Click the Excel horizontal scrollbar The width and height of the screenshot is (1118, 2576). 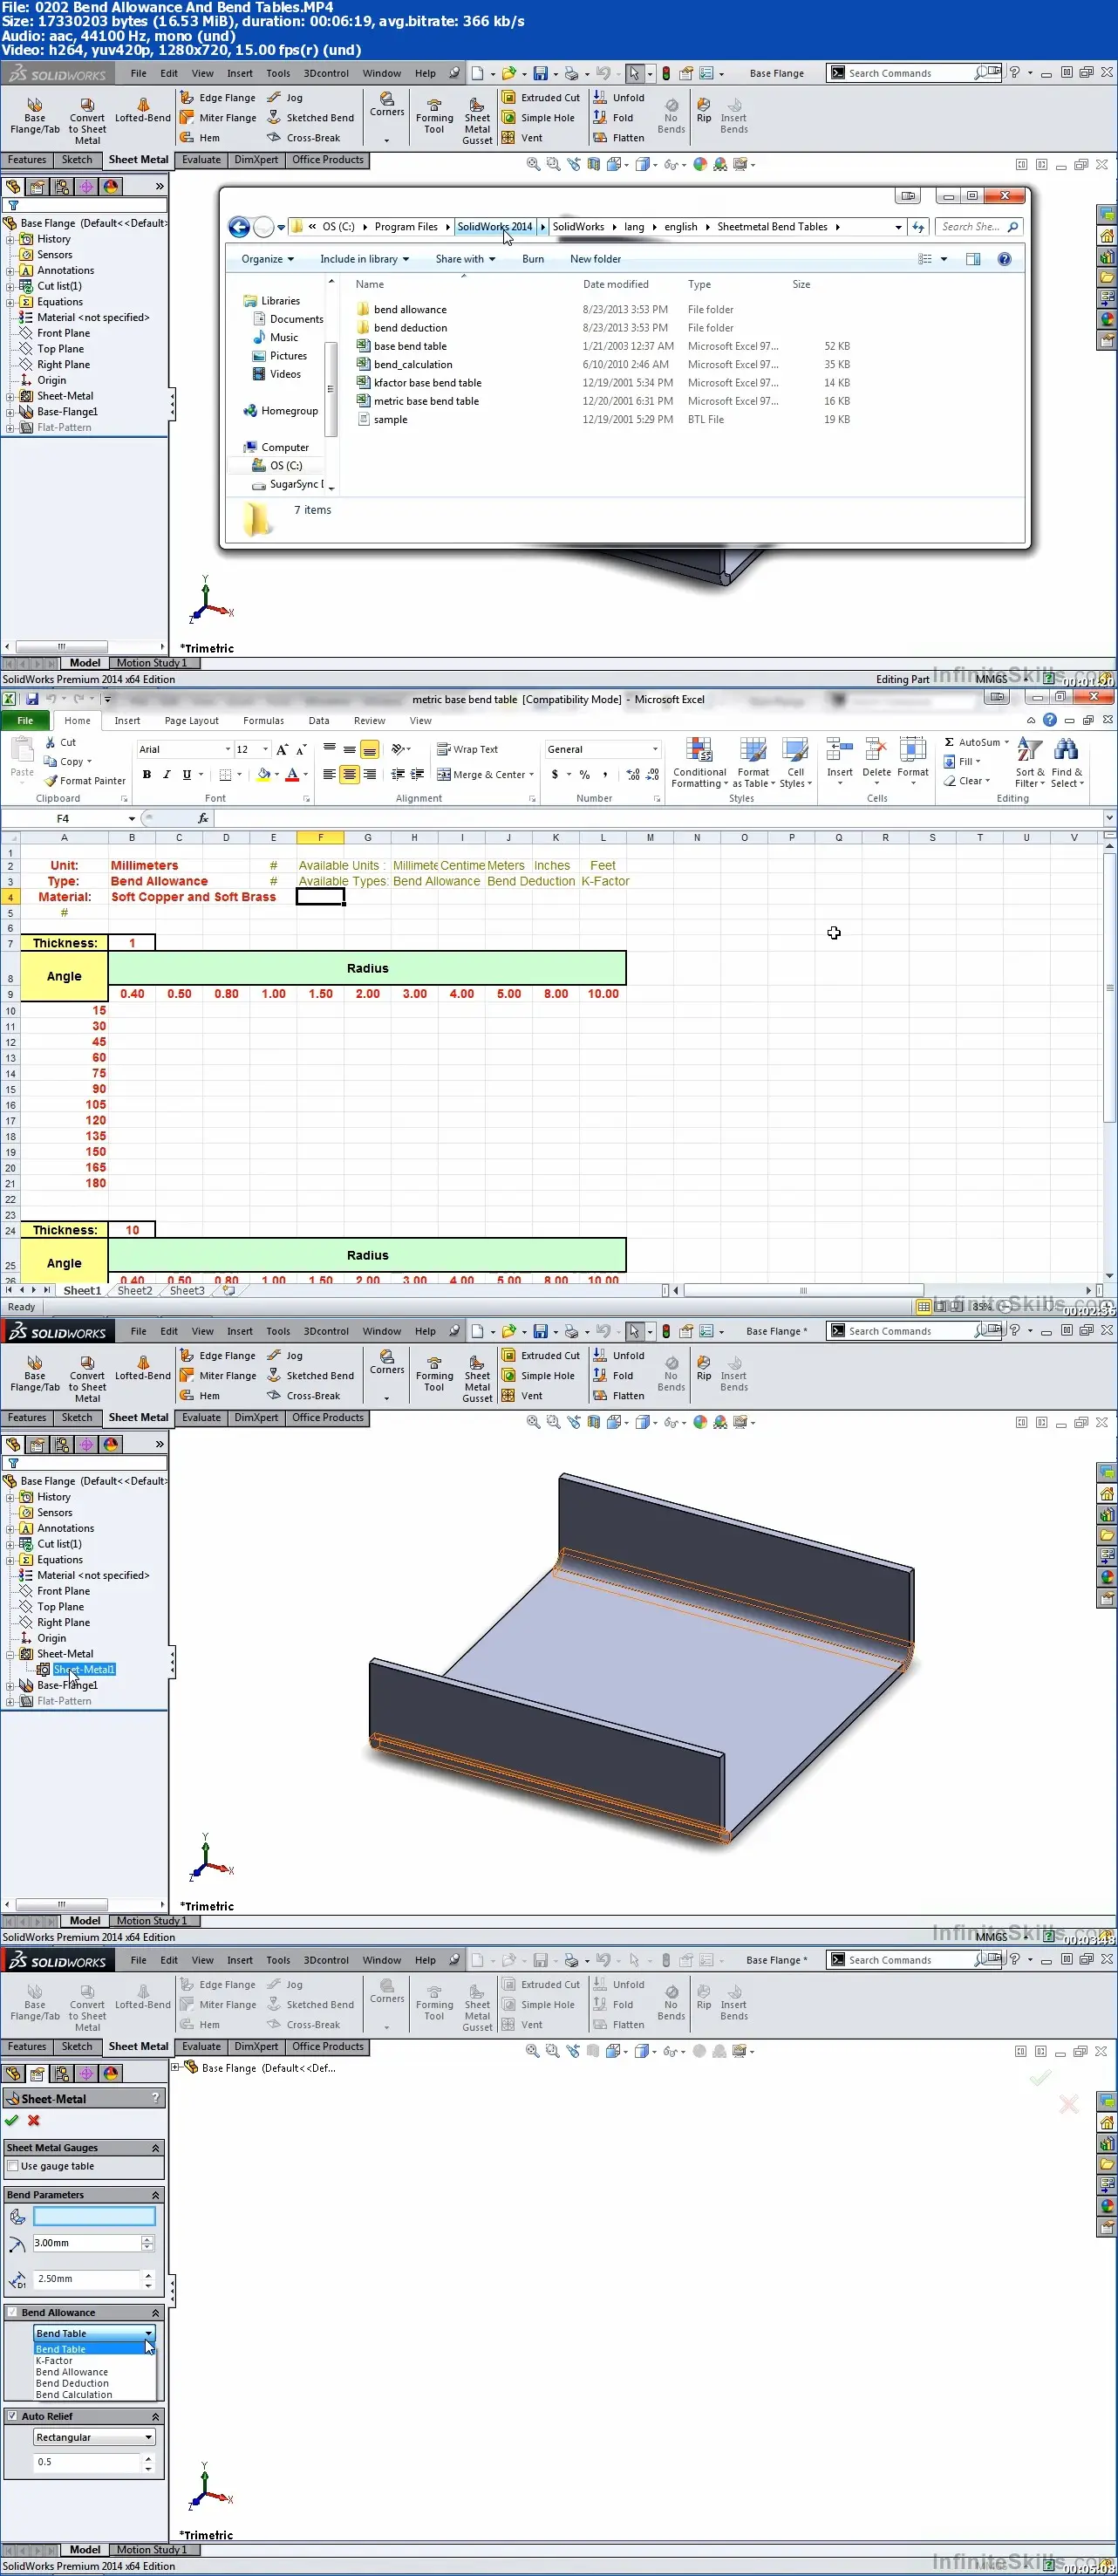802,1290
